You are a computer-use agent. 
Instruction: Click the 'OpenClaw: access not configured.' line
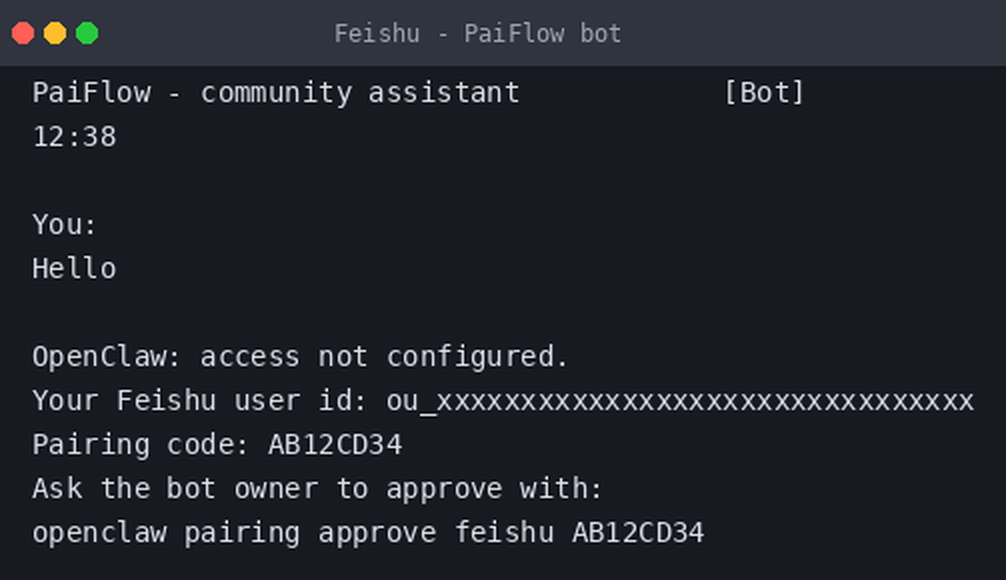point(300,357)
